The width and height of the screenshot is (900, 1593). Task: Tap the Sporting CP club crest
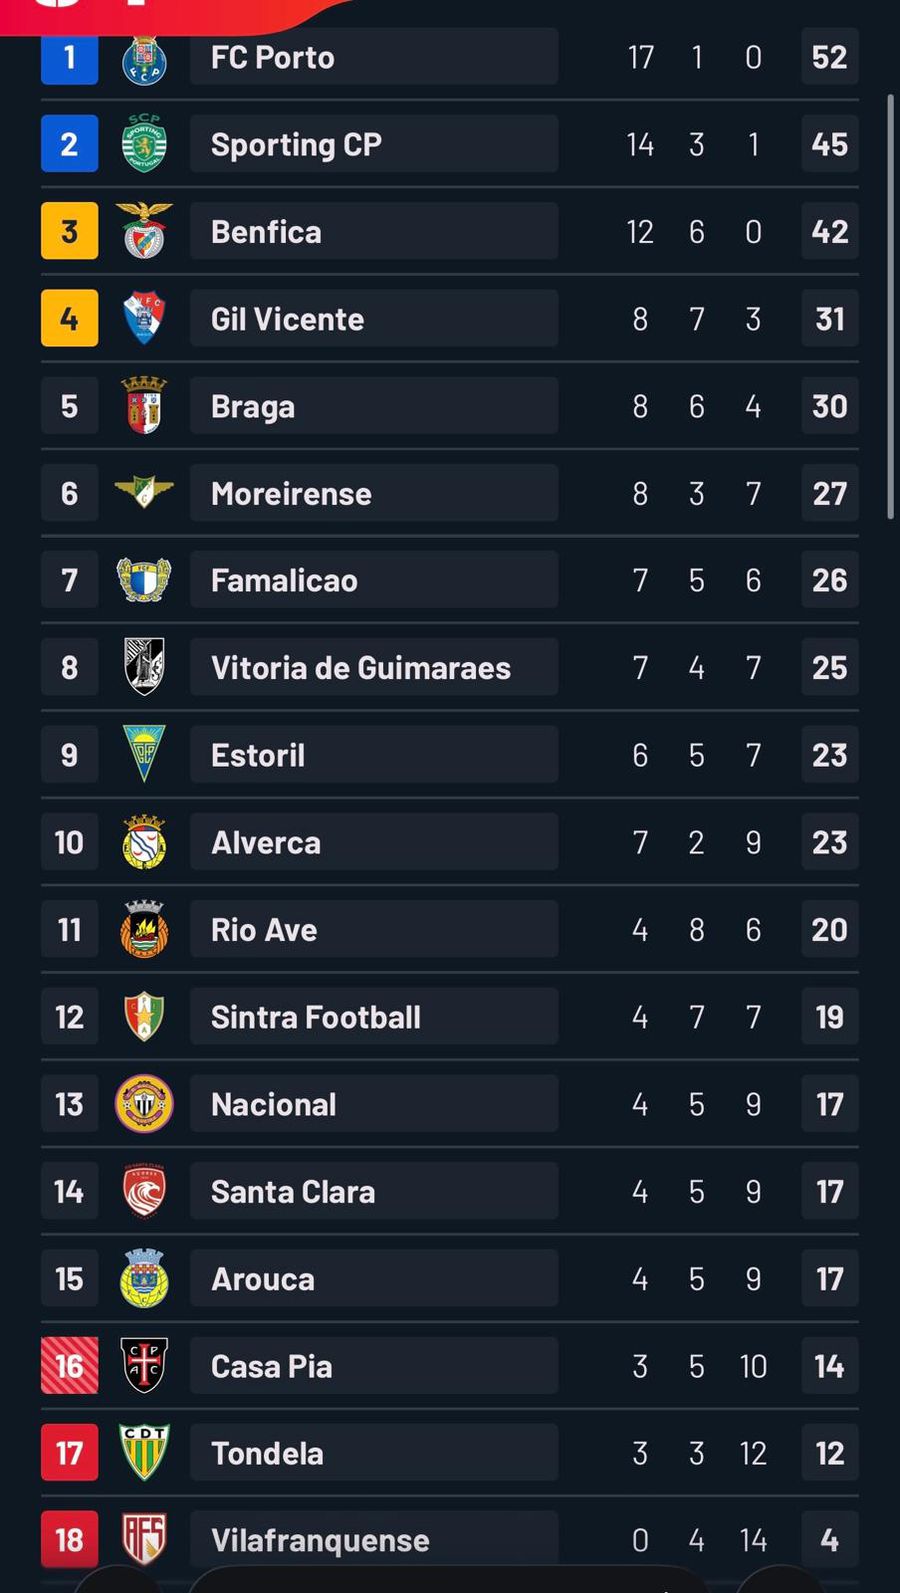pos(144,144)
